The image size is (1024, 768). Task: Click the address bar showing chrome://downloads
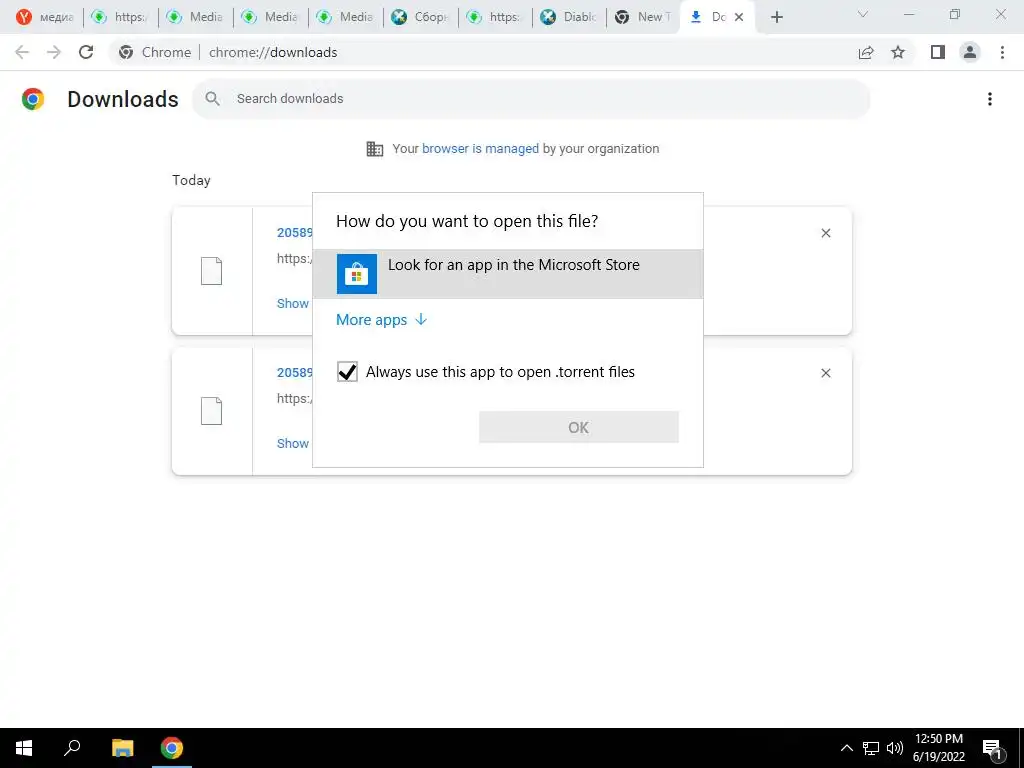click(482, 52)
